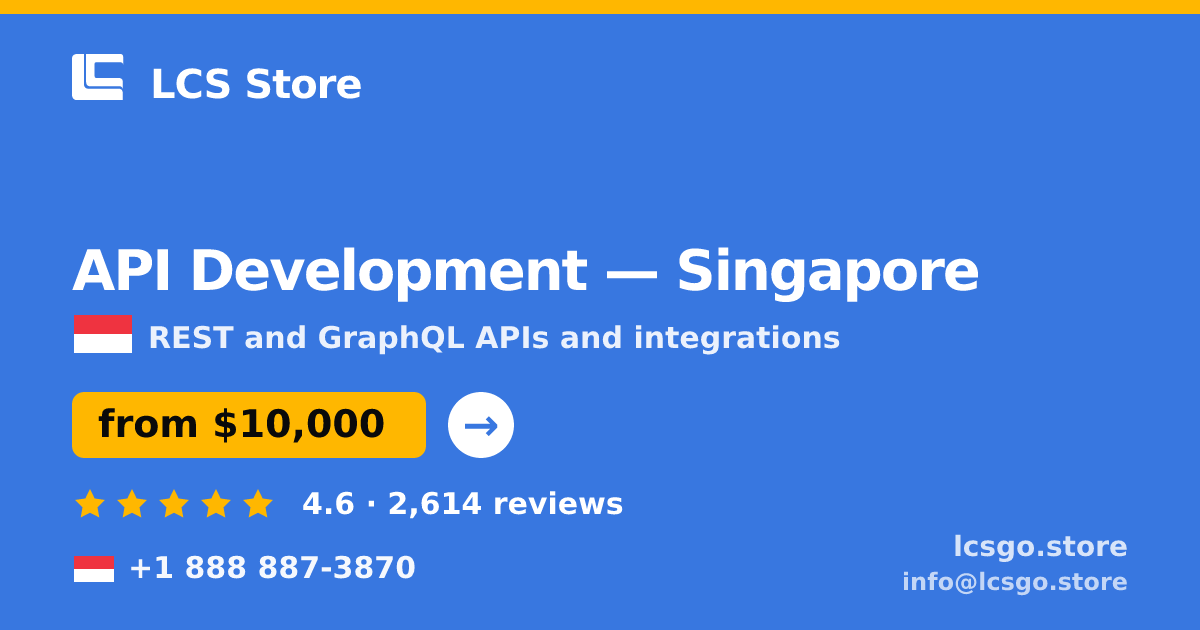The image size is (1200, 630).
Task: Click the first rating star
Action: tap(90, 503)
